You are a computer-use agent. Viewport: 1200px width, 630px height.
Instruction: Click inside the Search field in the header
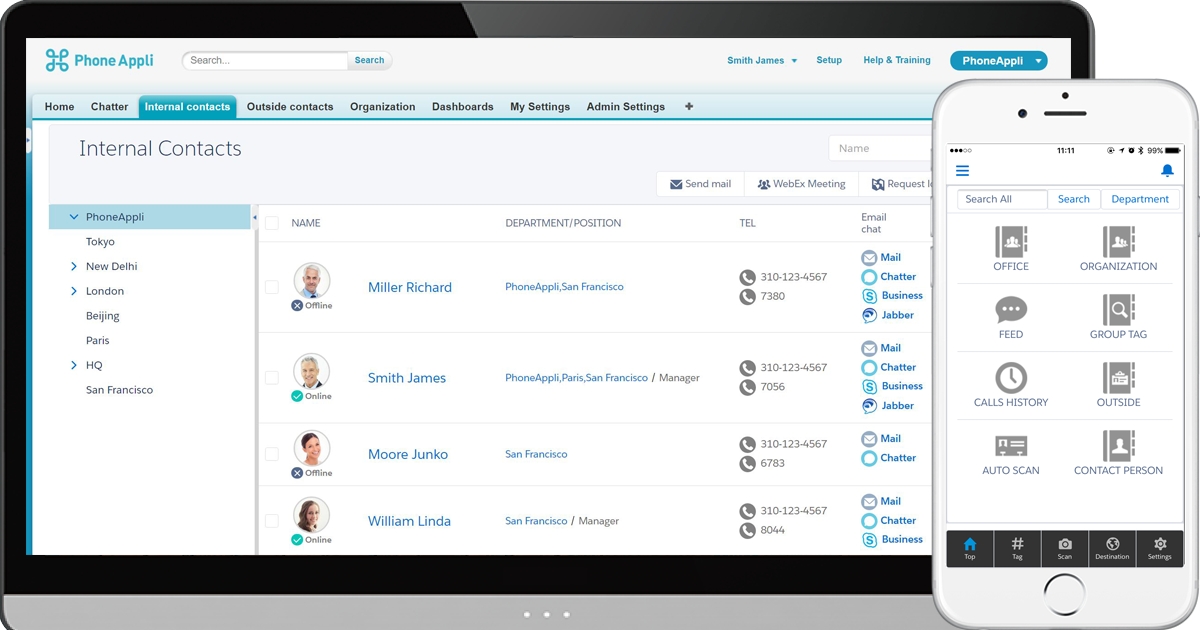(264, 60)
